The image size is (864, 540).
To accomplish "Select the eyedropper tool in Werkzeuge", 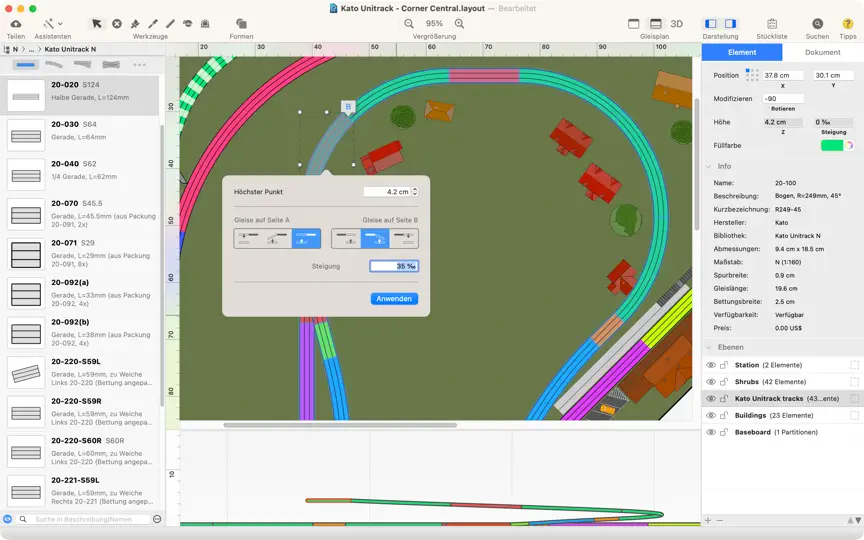I will point(153,24).
